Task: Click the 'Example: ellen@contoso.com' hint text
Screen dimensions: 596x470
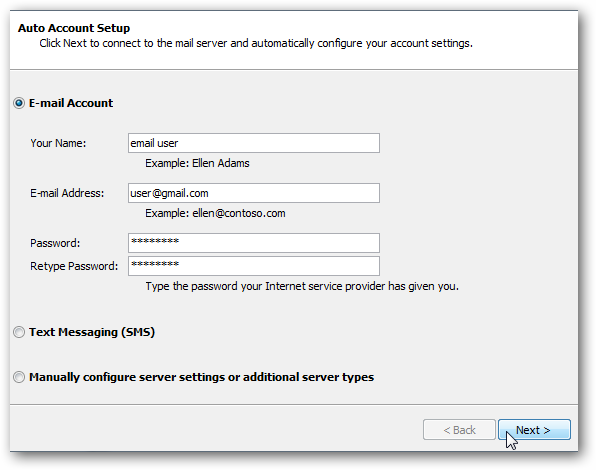Action: 215,214
